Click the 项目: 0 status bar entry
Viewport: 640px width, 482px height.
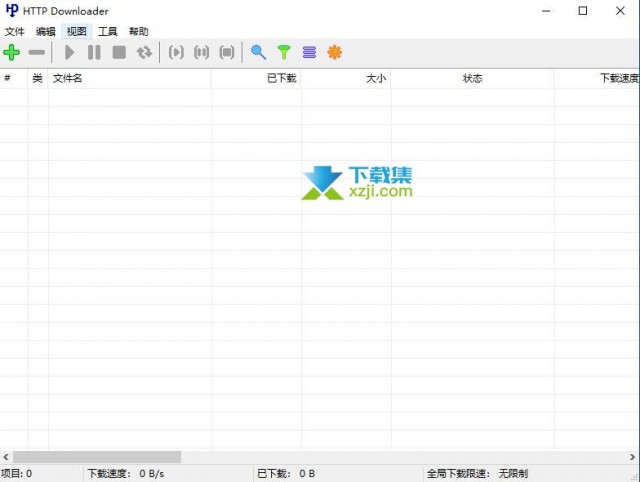(16, 473)
